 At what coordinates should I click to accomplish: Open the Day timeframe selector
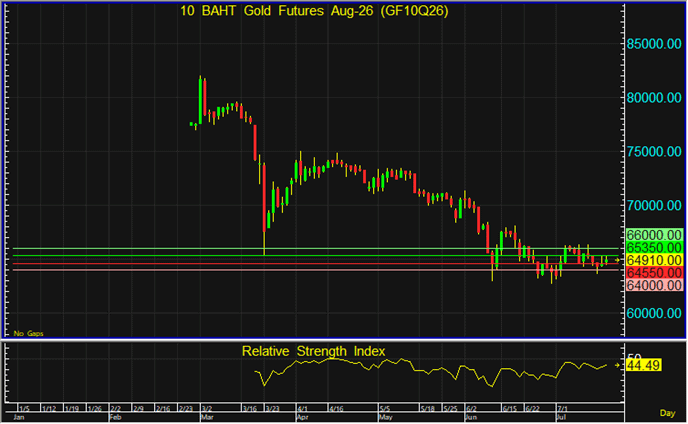(x=667, y=413)
